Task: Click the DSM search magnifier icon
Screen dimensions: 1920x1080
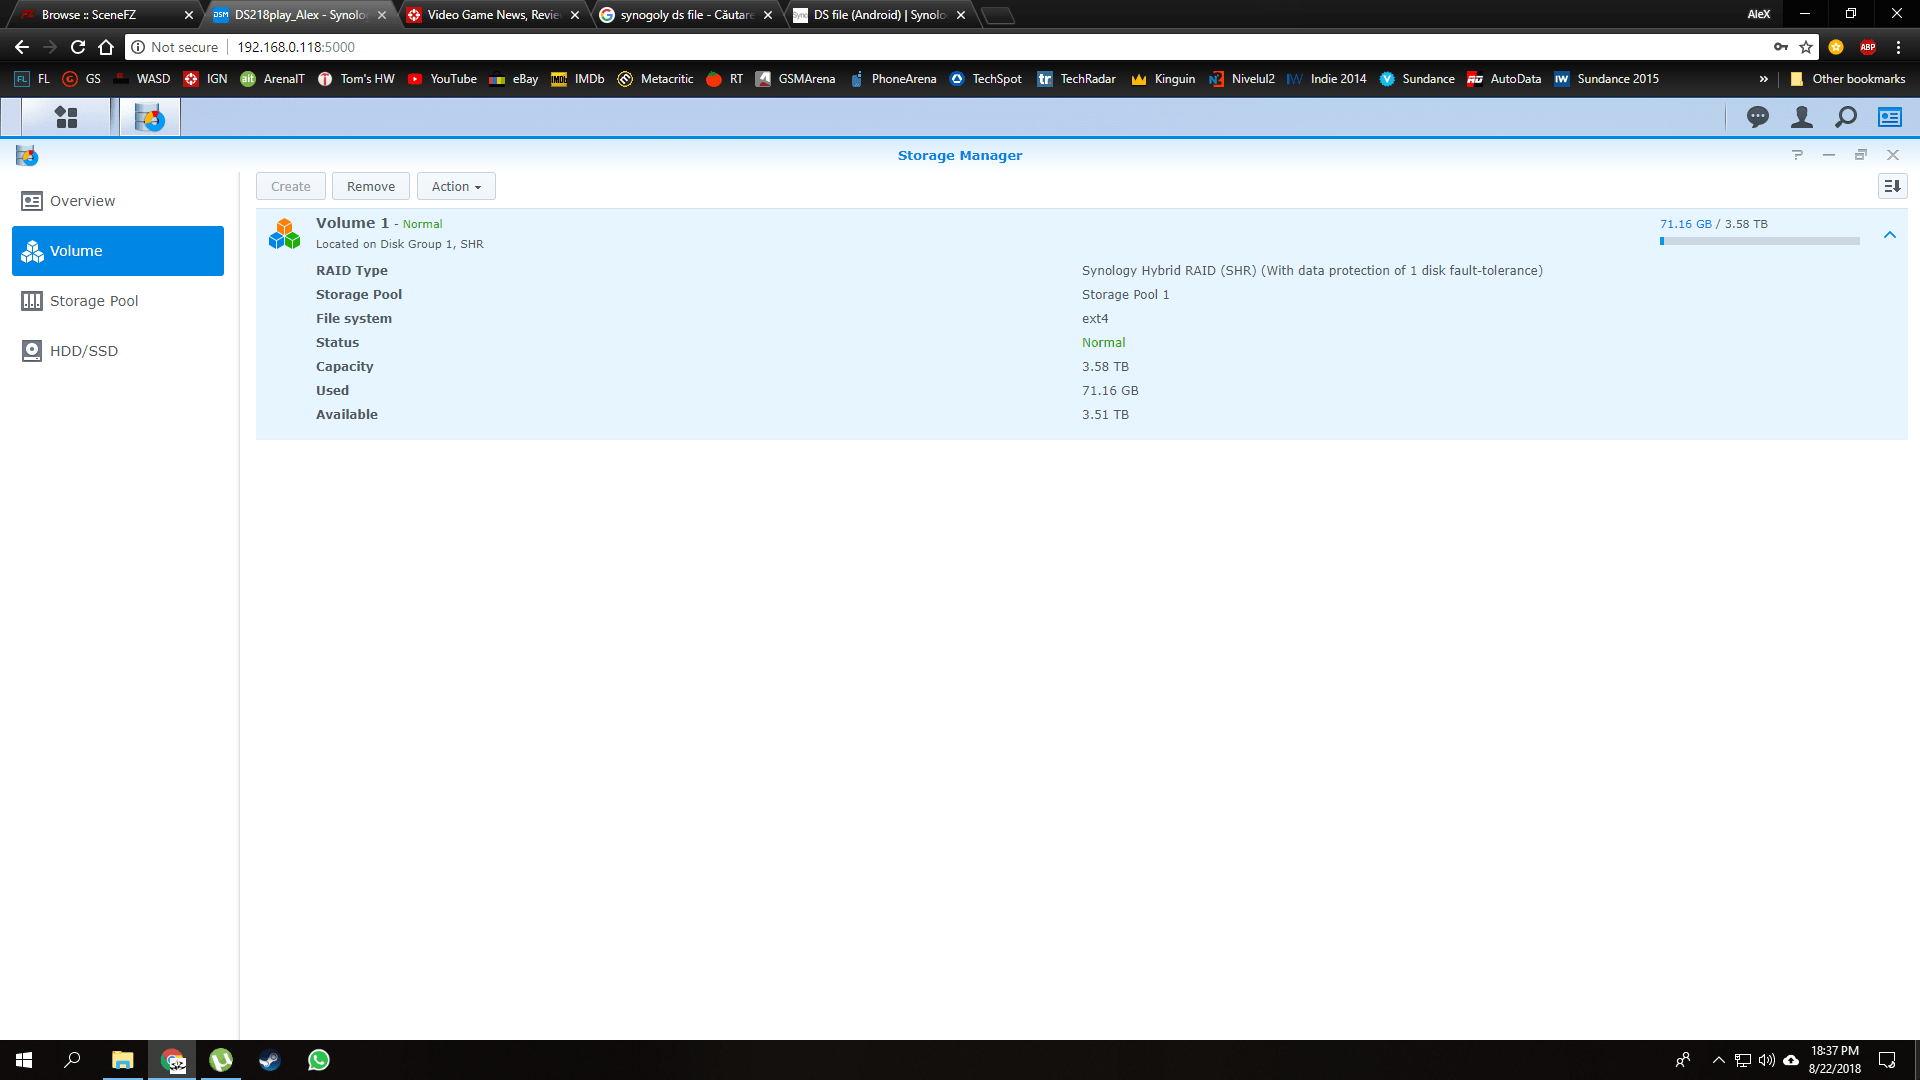Action: pos(1846,118)
